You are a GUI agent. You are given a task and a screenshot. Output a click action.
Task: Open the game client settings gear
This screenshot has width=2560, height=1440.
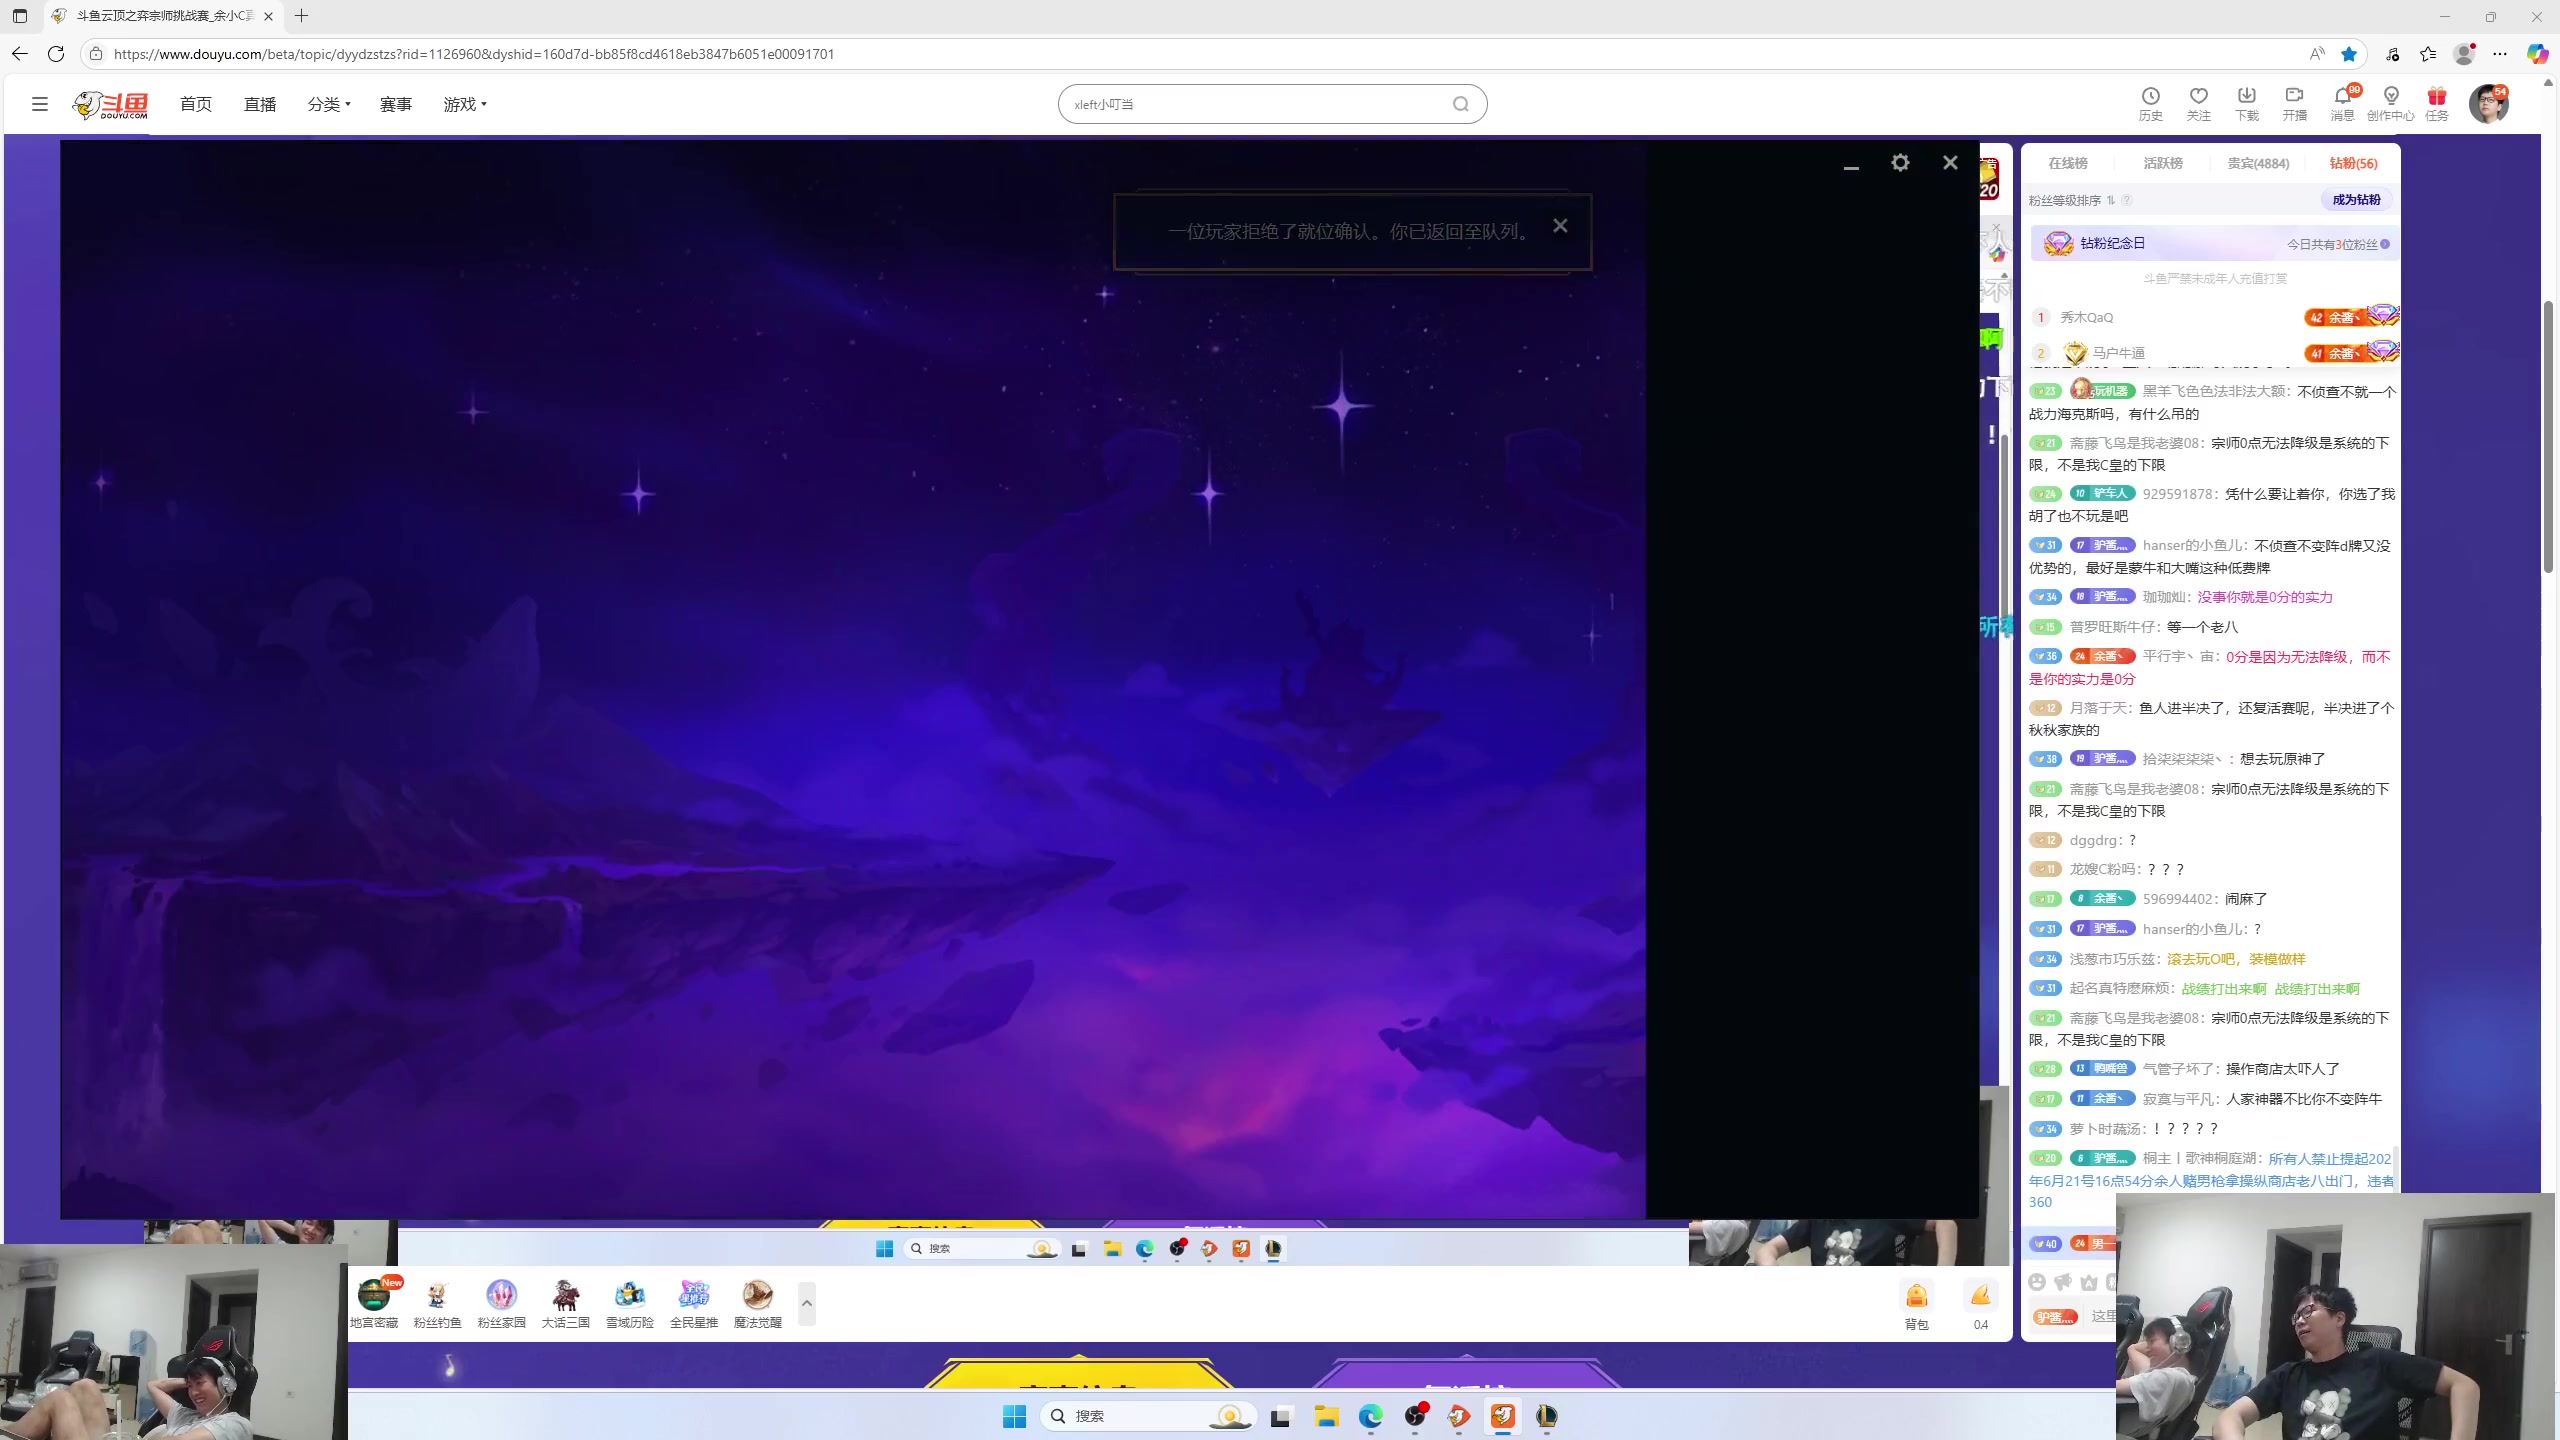point(1900,162)
